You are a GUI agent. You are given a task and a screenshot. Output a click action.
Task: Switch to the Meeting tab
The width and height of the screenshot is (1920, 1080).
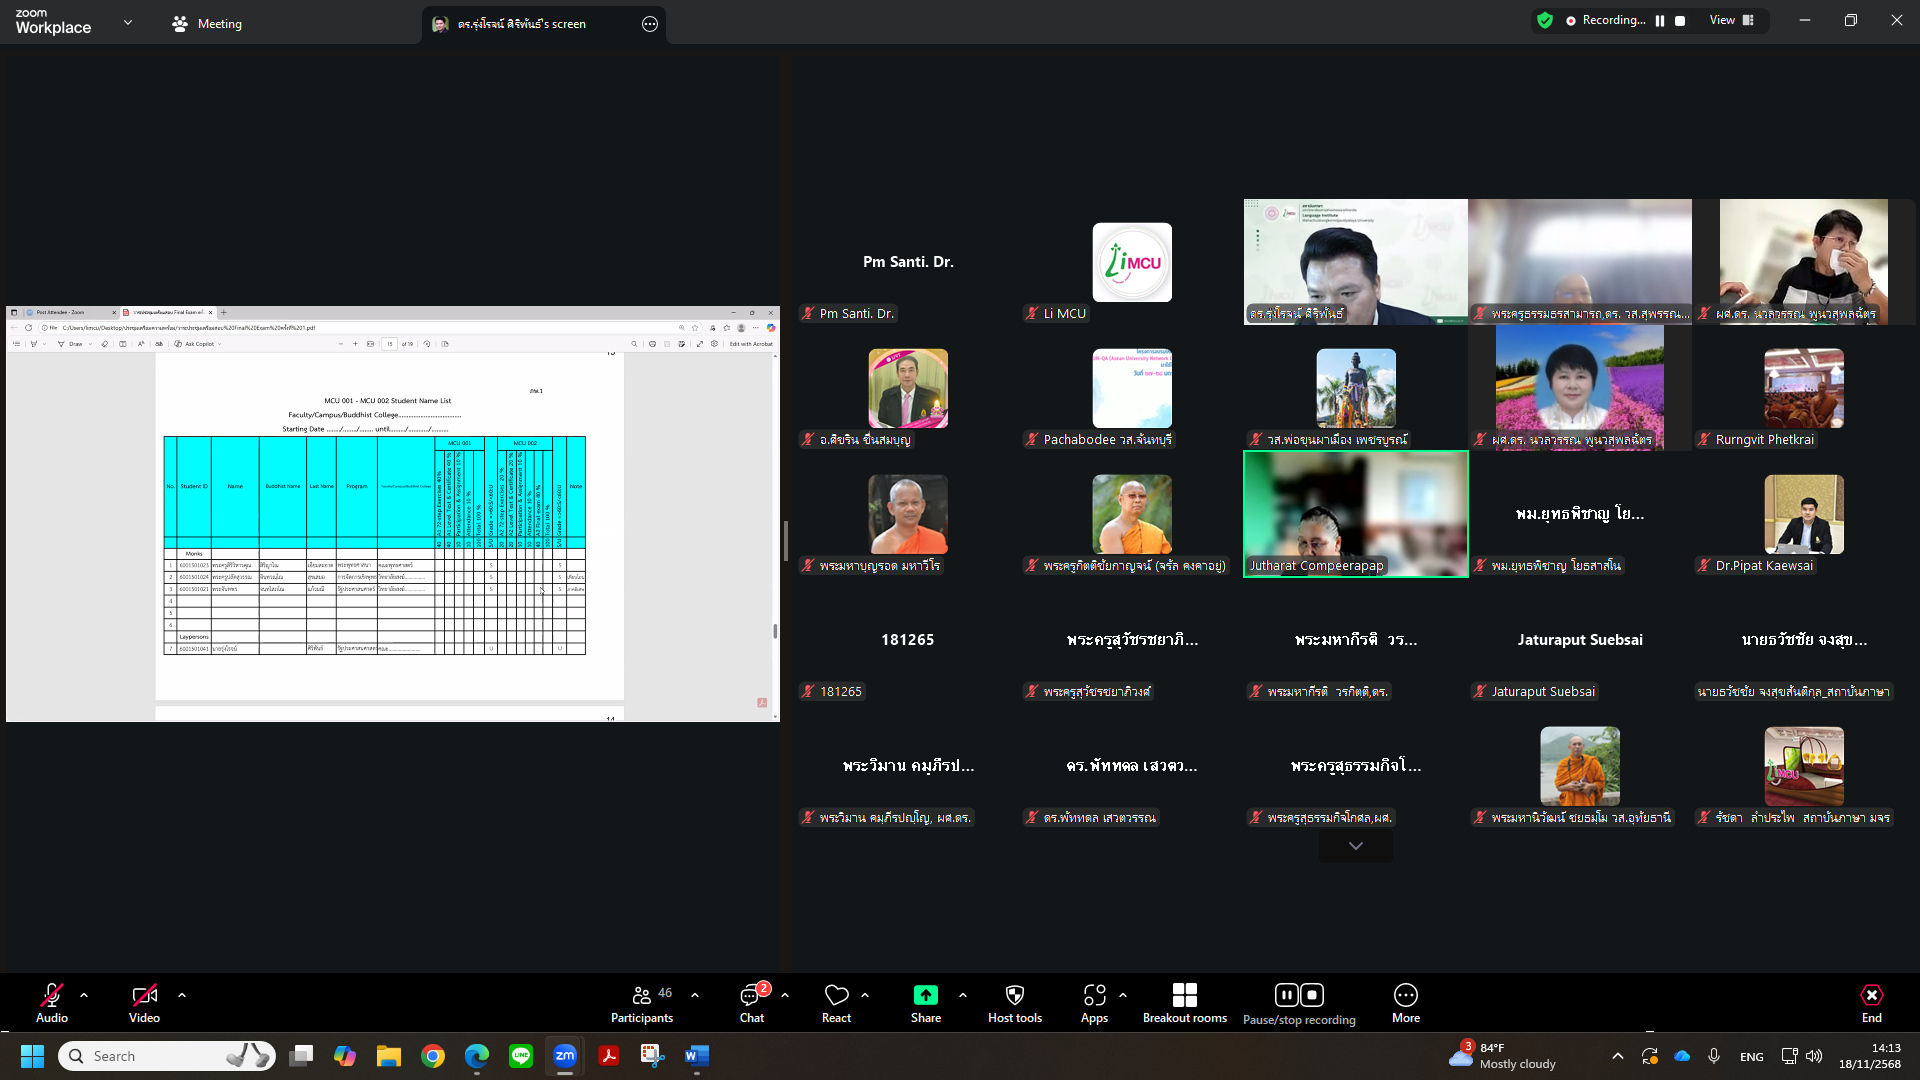(207, 24)
